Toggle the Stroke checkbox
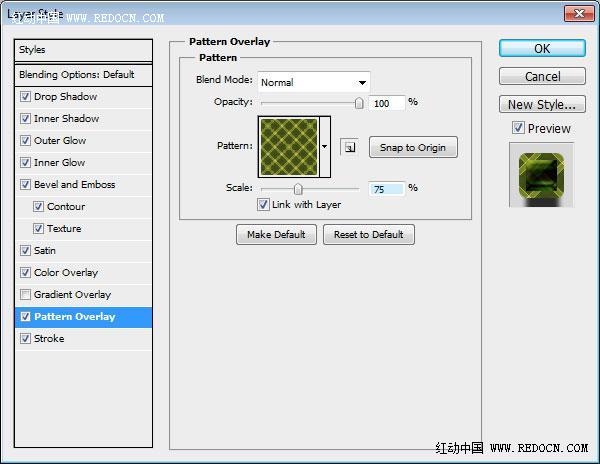The image size is (600, 464). [x=25, y=339]
